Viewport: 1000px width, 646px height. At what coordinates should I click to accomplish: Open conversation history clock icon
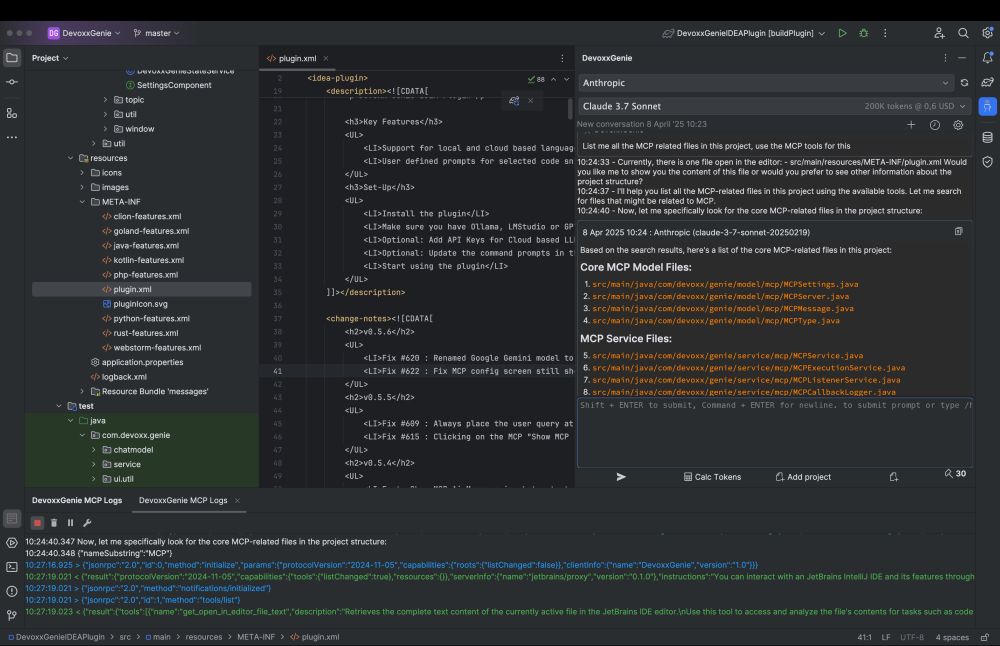coord(934,125)
